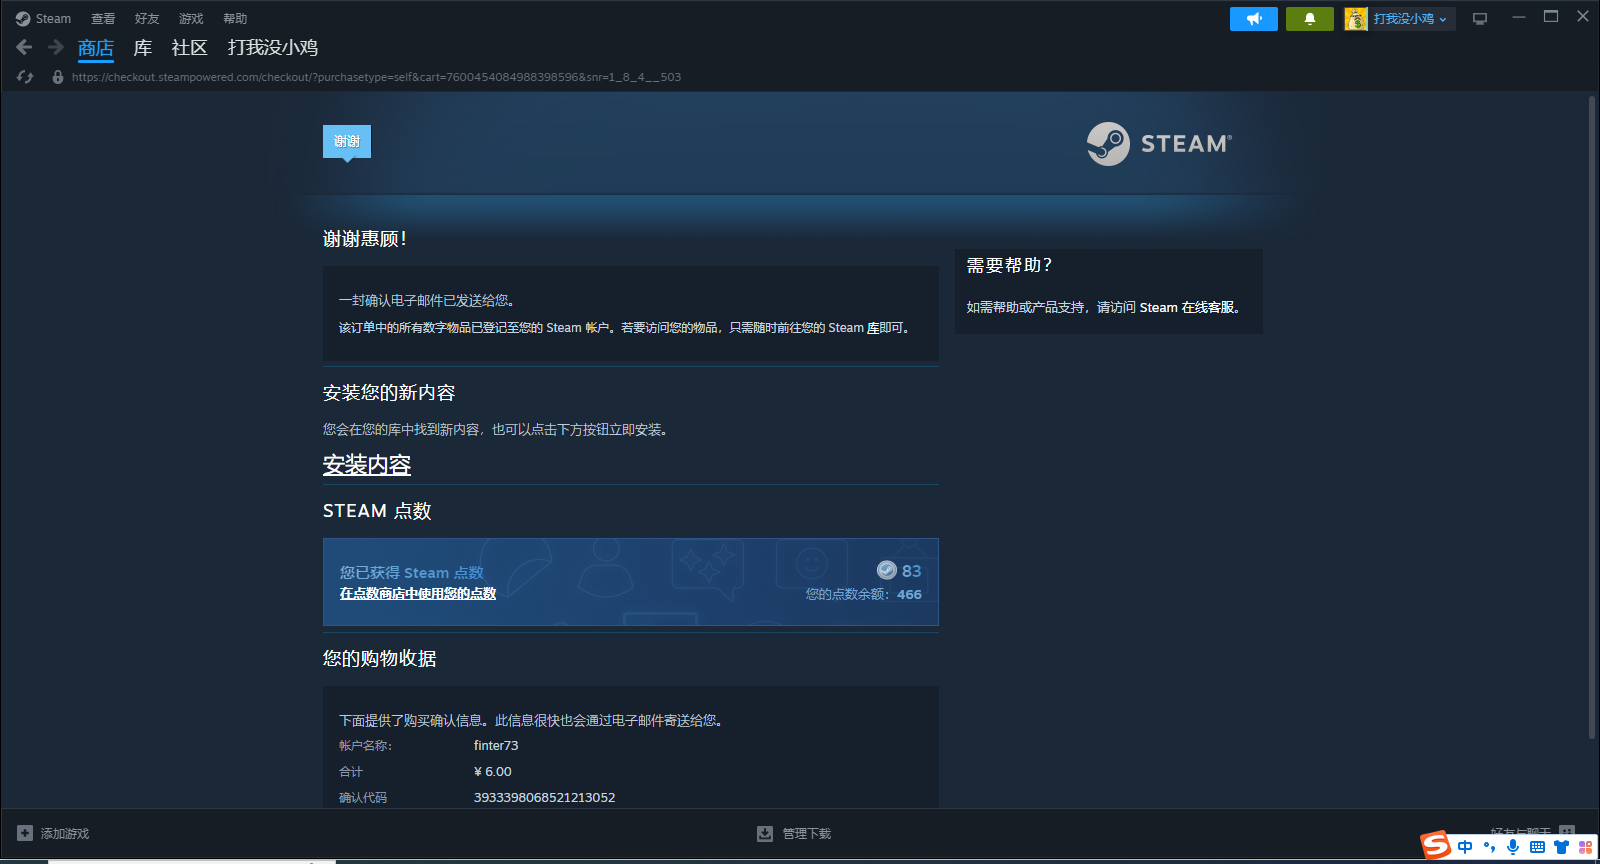Open the 帮助 menu
Image resolution: width=1600 pixels, height=864 pixels.
point(235,19)
